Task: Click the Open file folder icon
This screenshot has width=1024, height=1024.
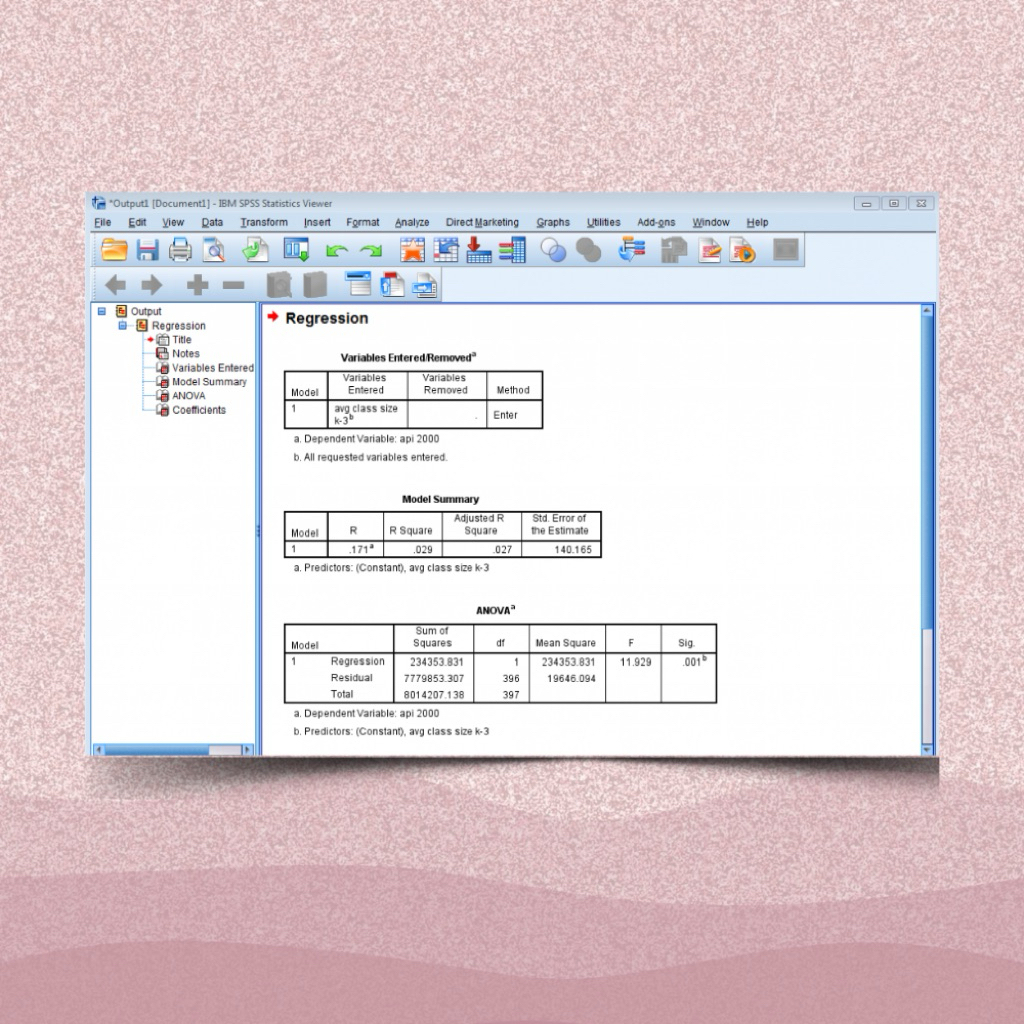Action: [114, 249]
